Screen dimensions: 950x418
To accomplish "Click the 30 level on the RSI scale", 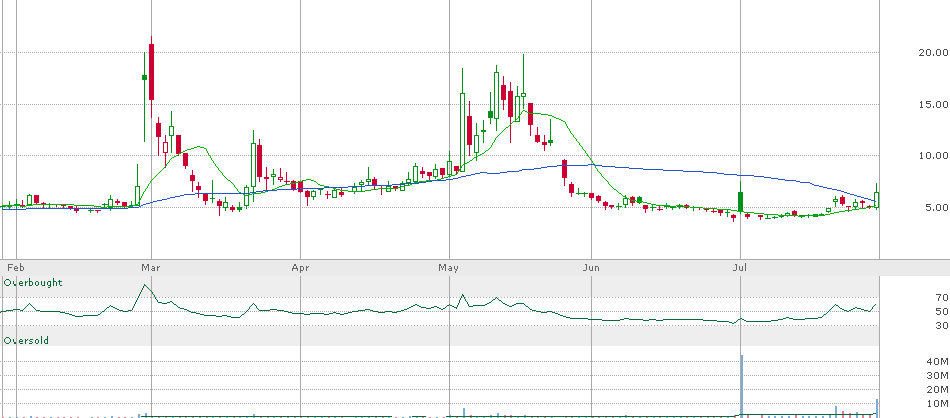I will pyautogui.click(x=941, y=325).
